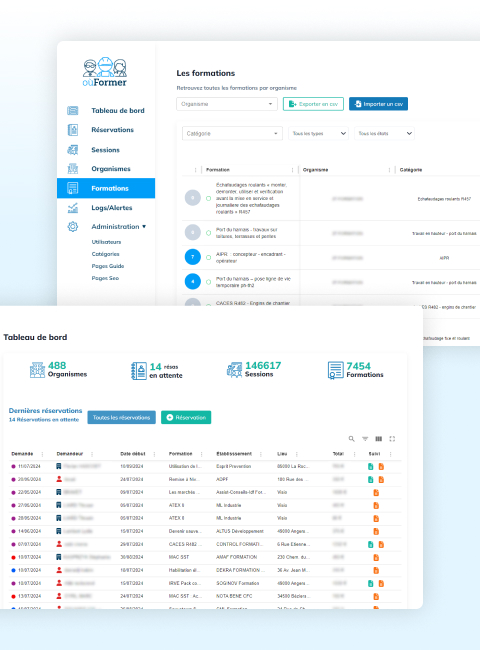Click the Organismes building icon in sidebar
Image resolution: width=480 pixels, height=650 pixels.
pyautogui.click(x=73, y=169)
